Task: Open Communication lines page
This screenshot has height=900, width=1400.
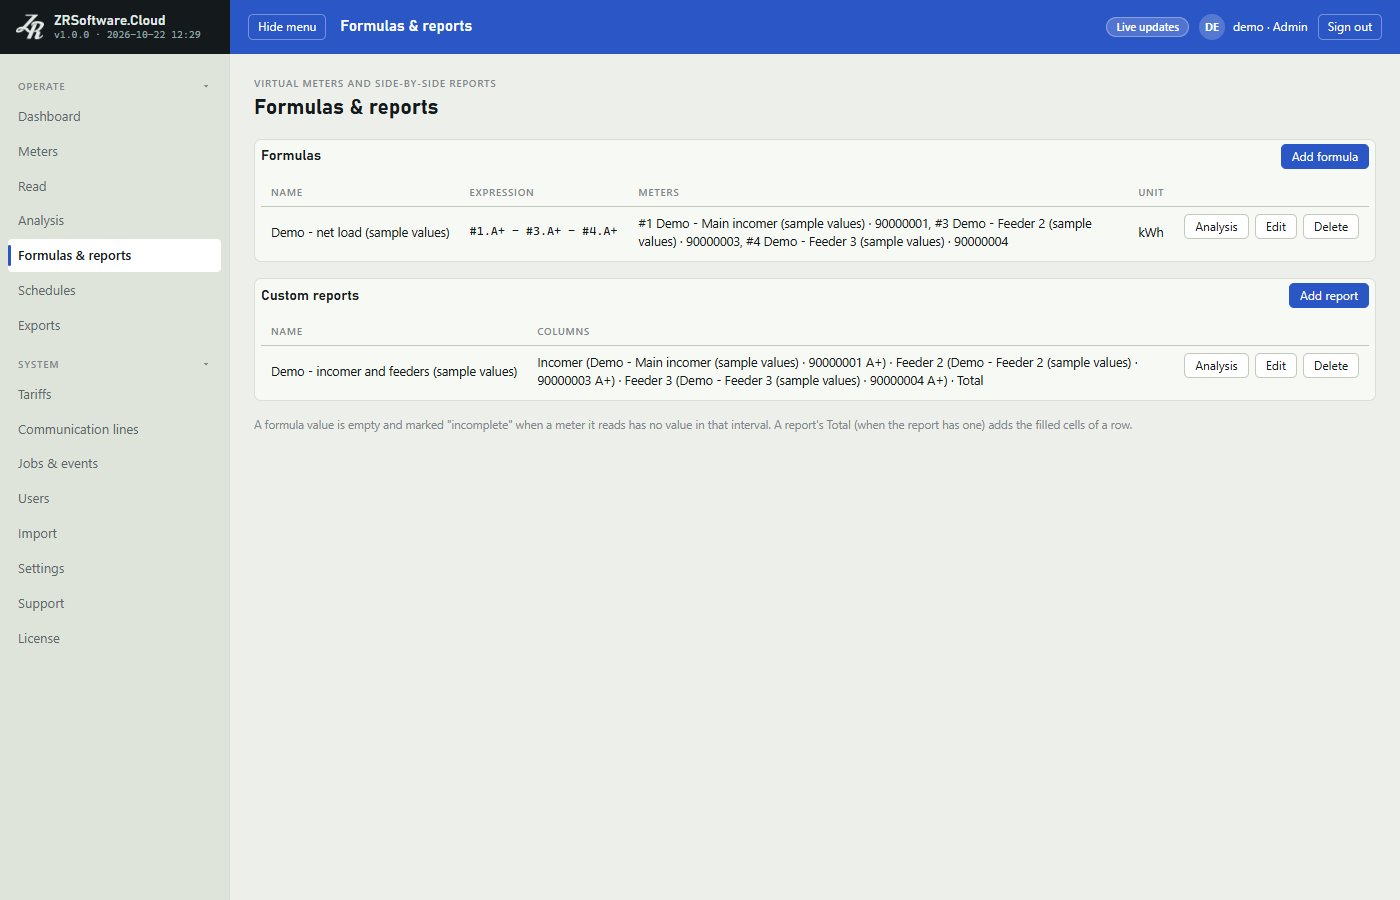Action: pos(114,430)
